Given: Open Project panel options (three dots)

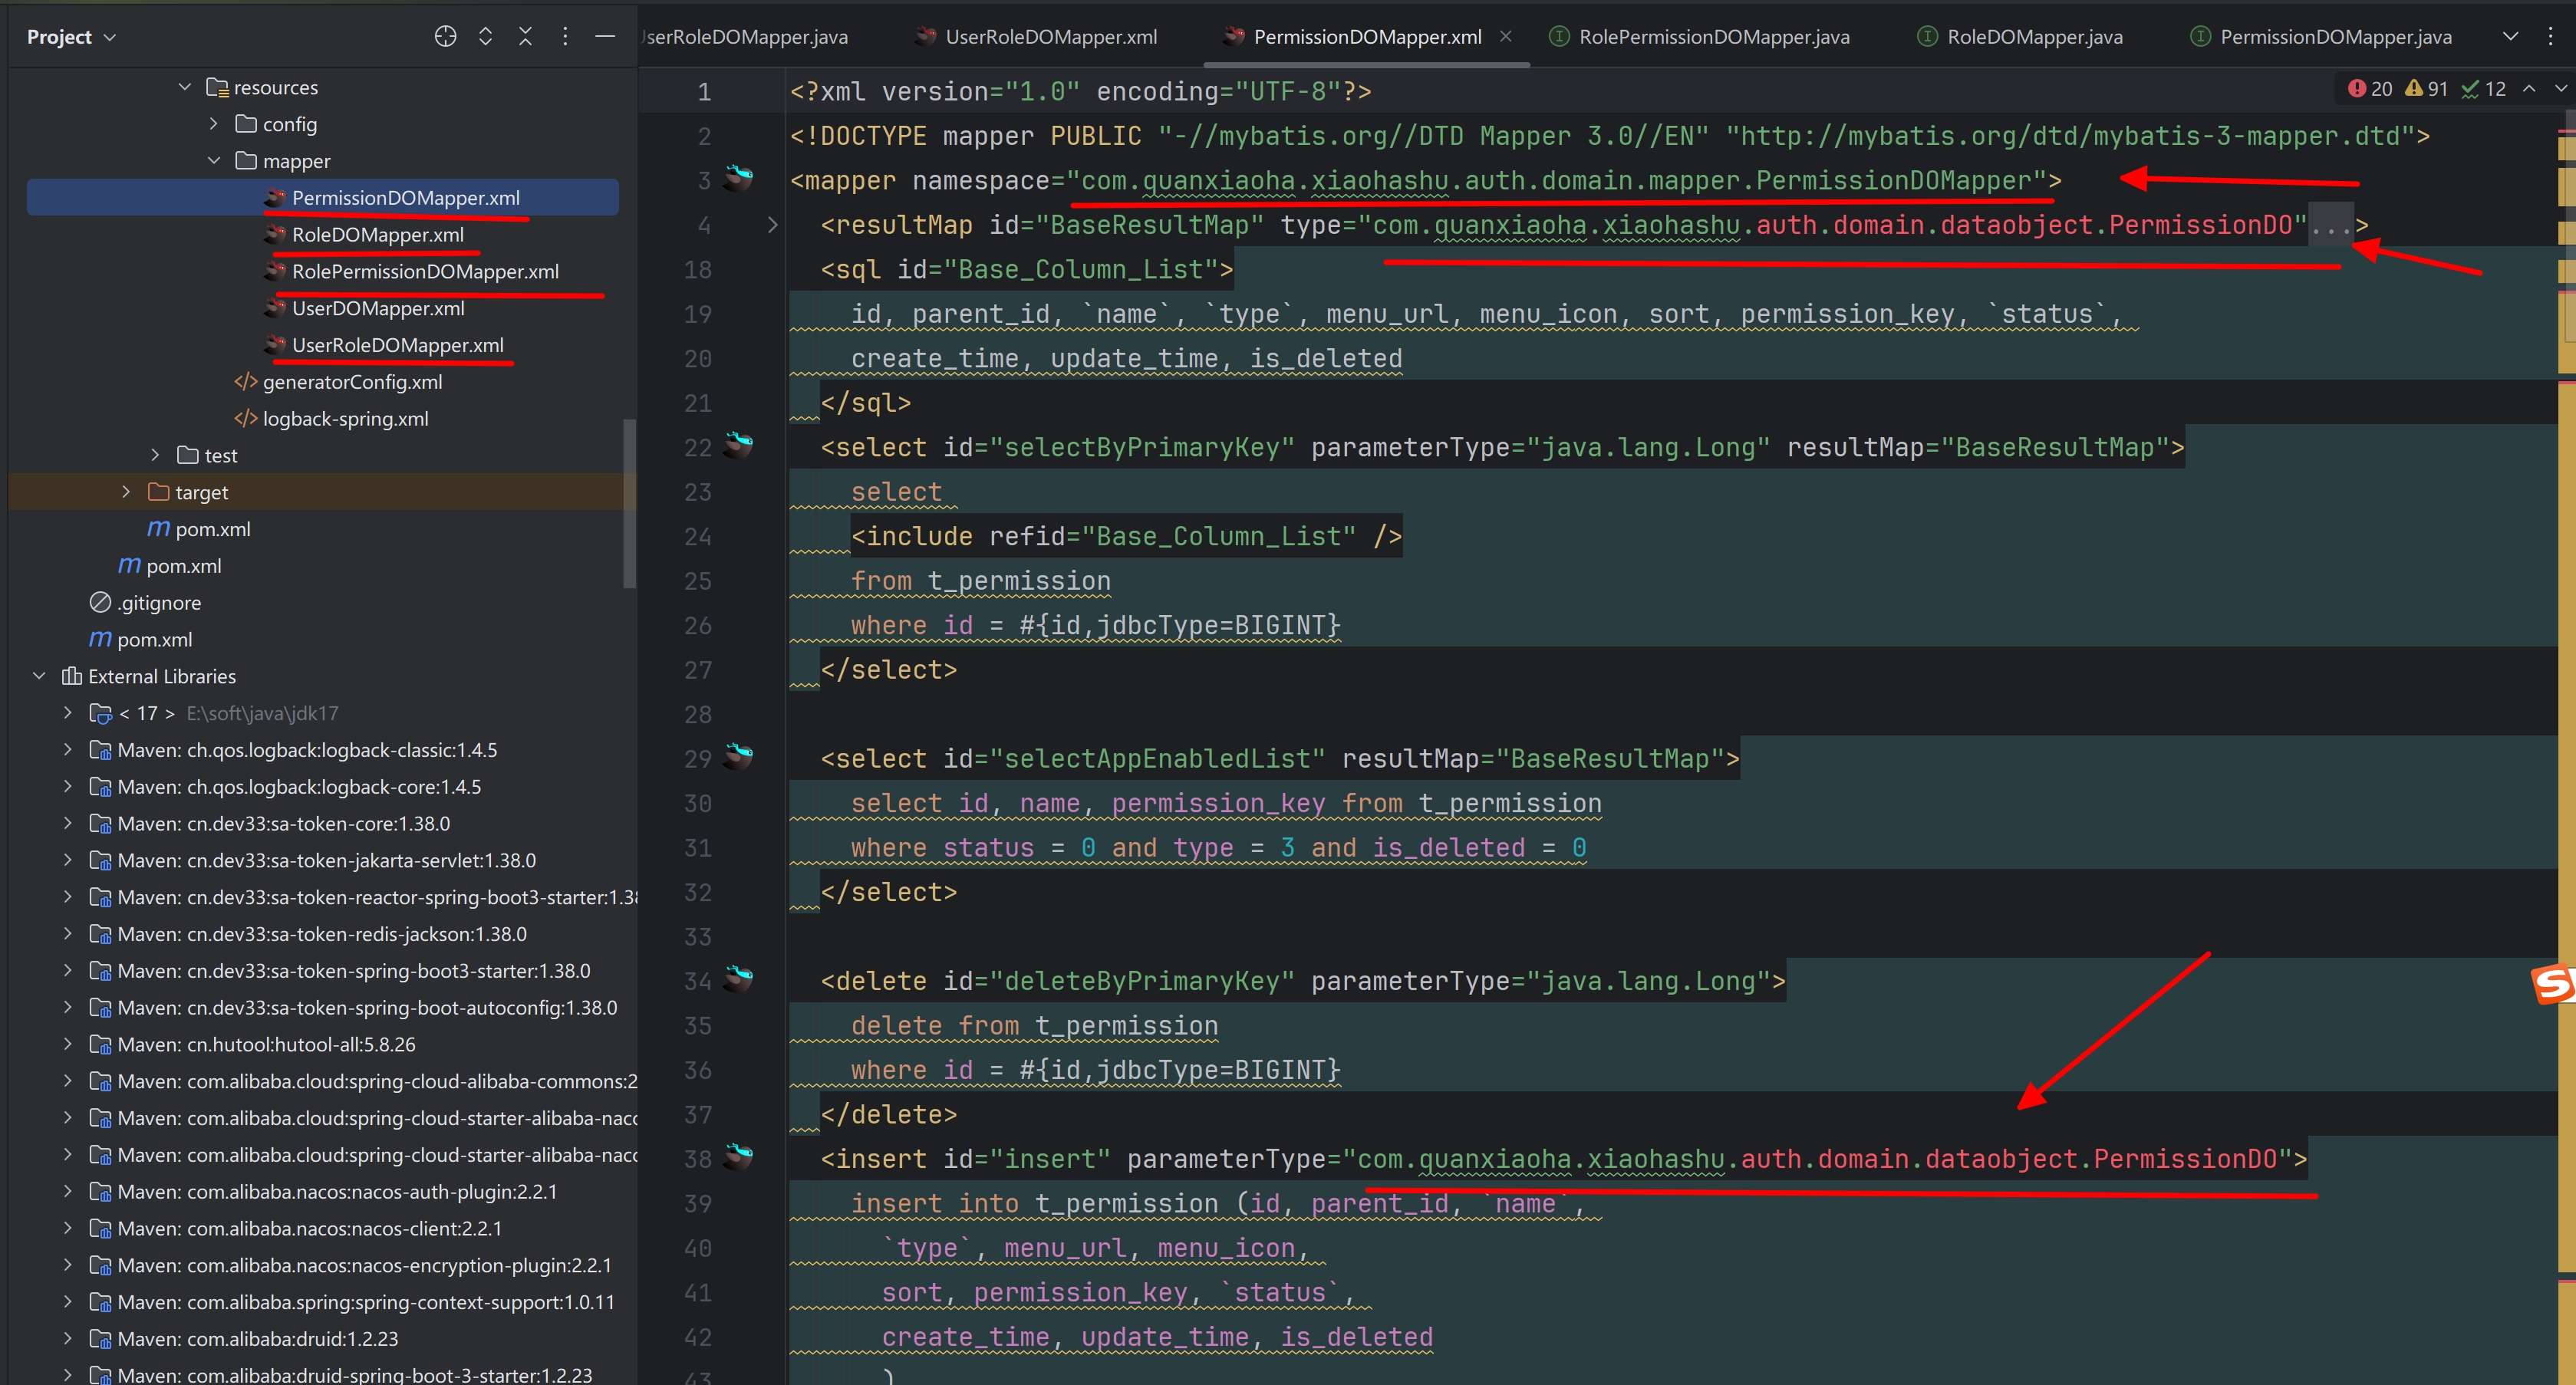Looking at the screenshot, I should pyautogui.click(x=565, y=37).
